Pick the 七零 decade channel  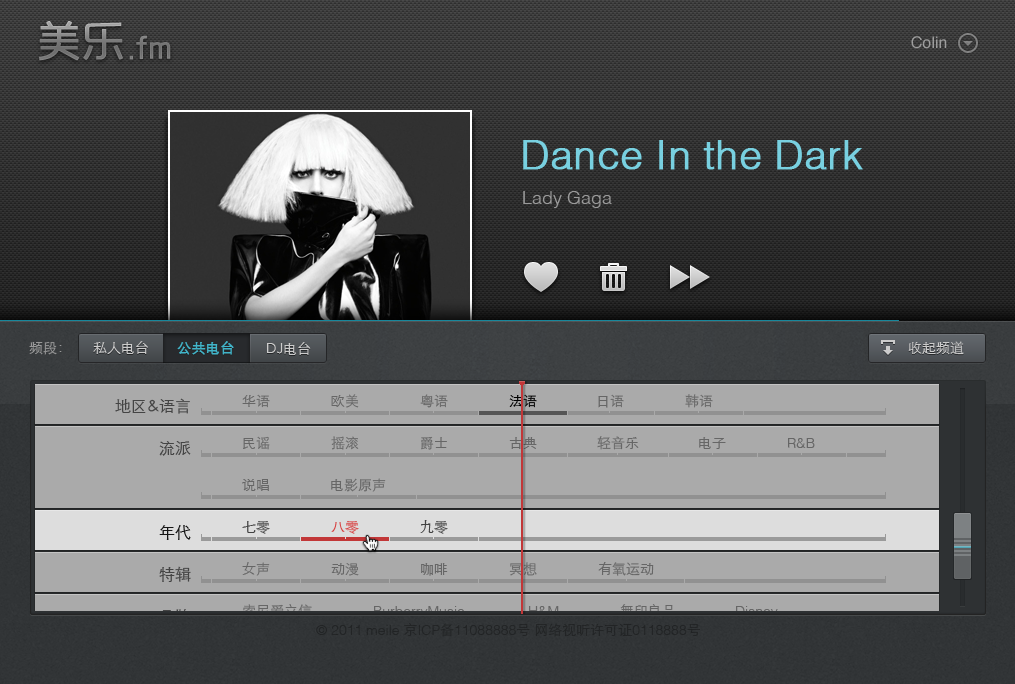pyautogui.click(x=256, y=527)
